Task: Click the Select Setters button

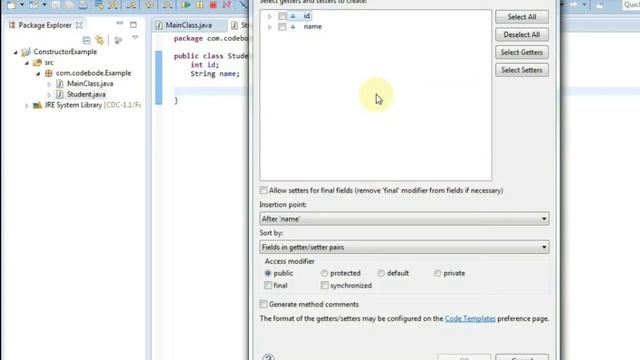Action: 522,70
